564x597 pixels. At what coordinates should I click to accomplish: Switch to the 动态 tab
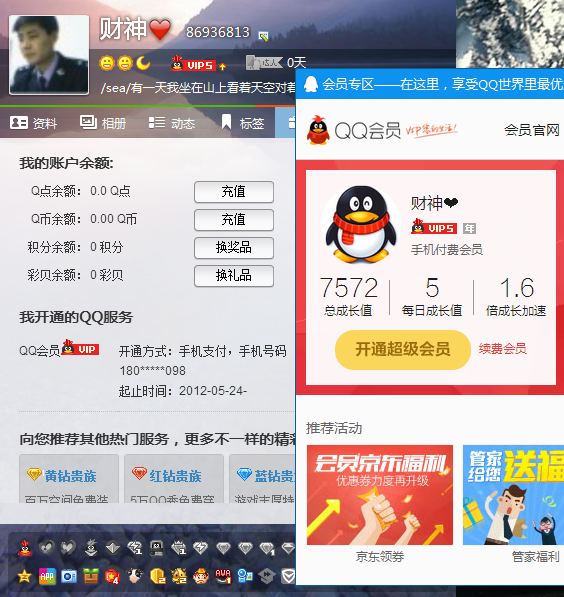(172, 123)
